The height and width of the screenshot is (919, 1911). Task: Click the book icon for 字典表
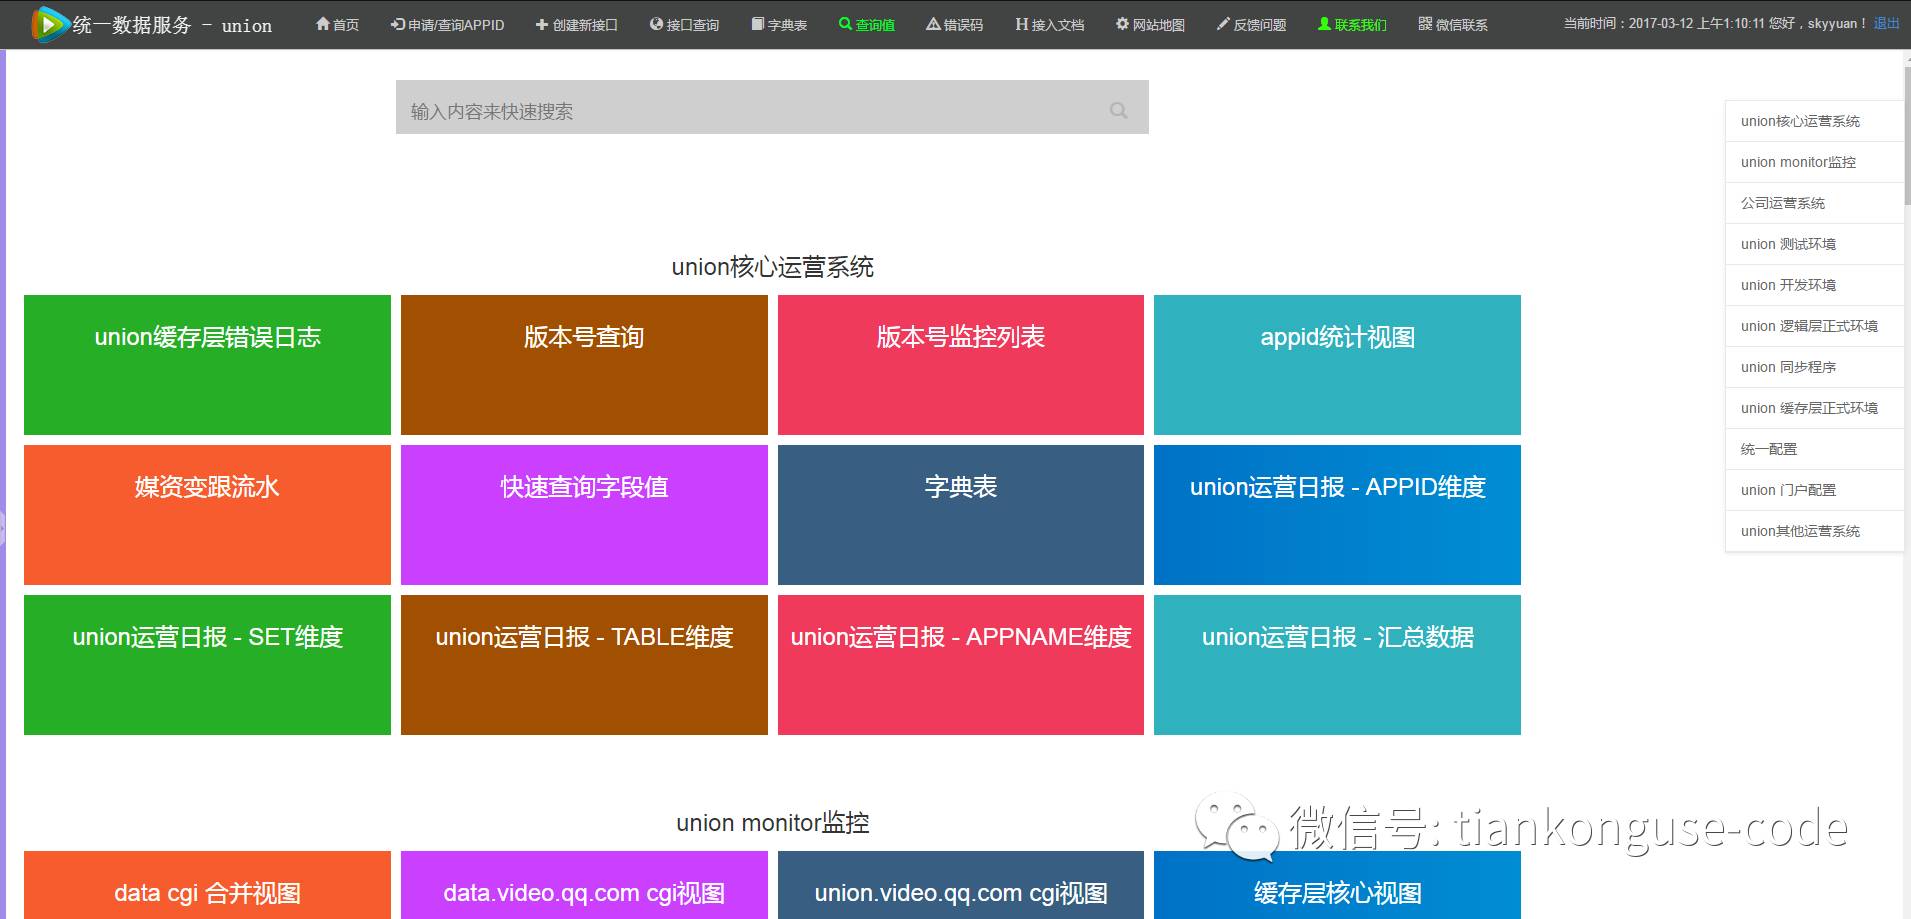click(x=758, y=24)
